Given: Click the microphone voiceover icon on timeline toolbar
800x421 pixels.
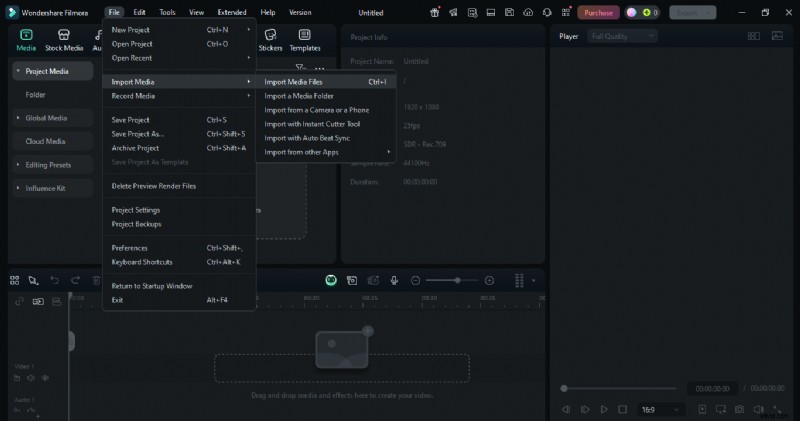Looking at the screenshot, I should click(394, 281).
